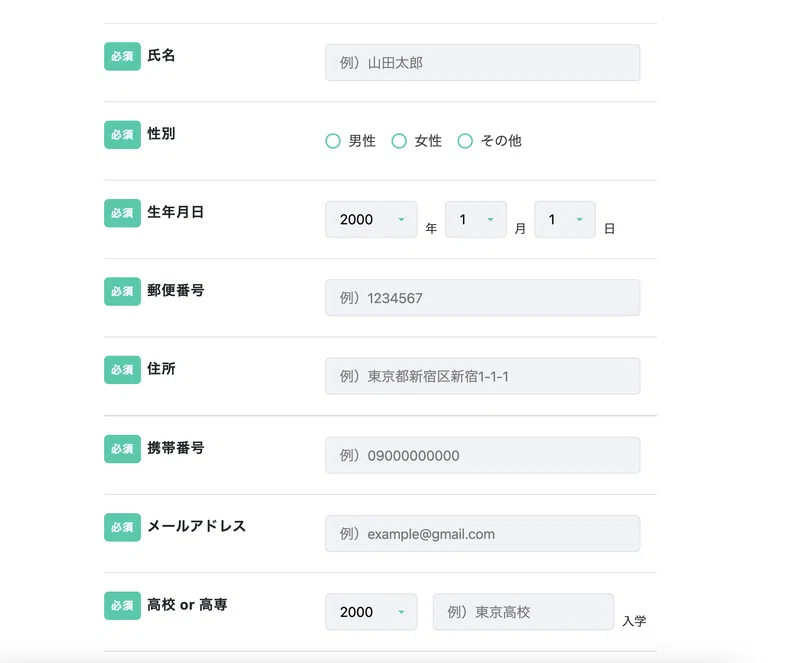This screenshot has width=800, height=663.
Task: Click the 住所 address input field
Action: [x=482, y=376]
